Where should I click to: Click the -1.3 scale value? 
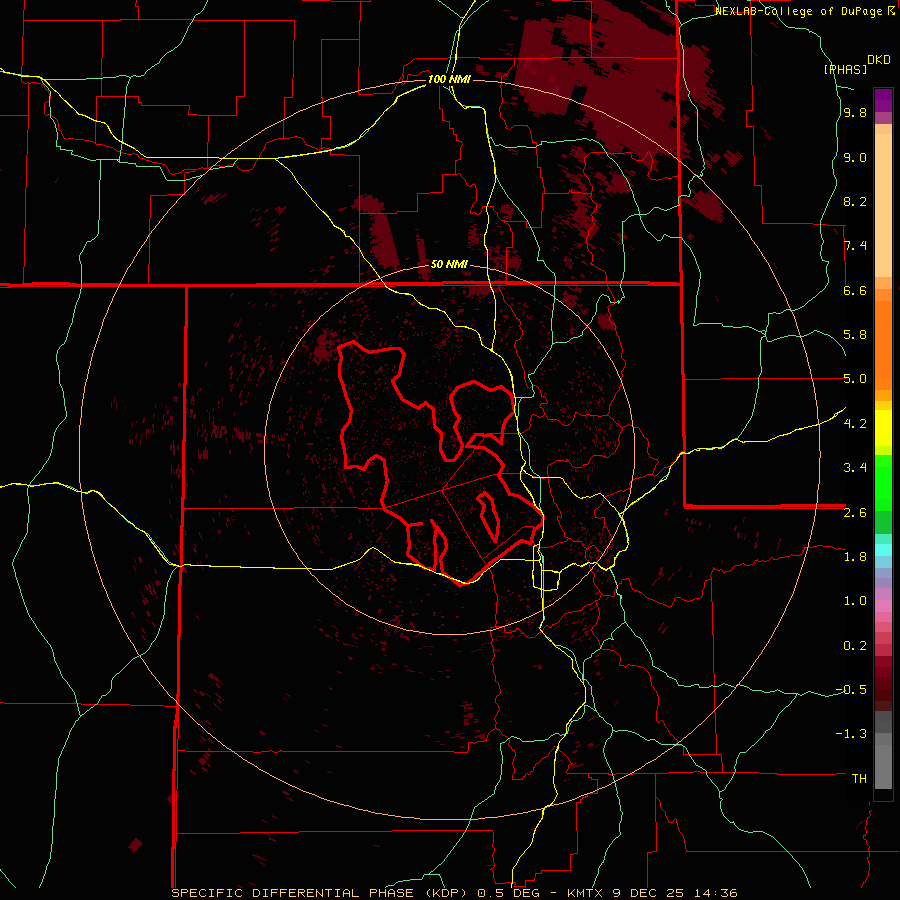click(851, 734)
